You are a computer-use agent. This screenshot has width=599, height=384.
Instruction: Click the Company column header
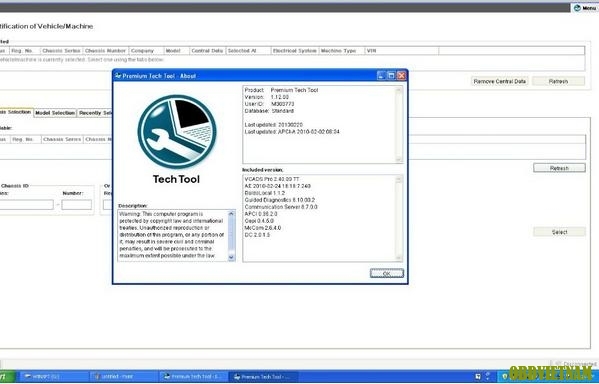click(146, 50)
